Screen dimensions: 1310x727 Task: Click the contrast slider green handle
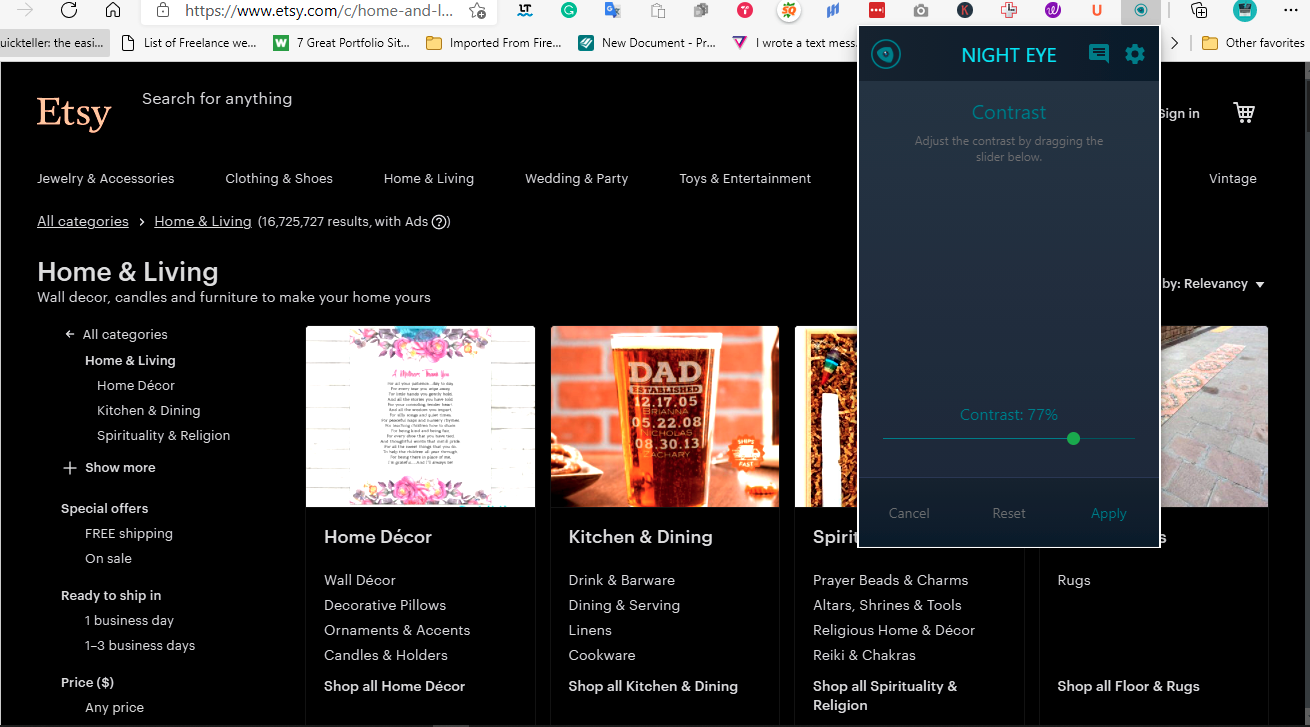pyautogui.click(x=1074, y=438)
